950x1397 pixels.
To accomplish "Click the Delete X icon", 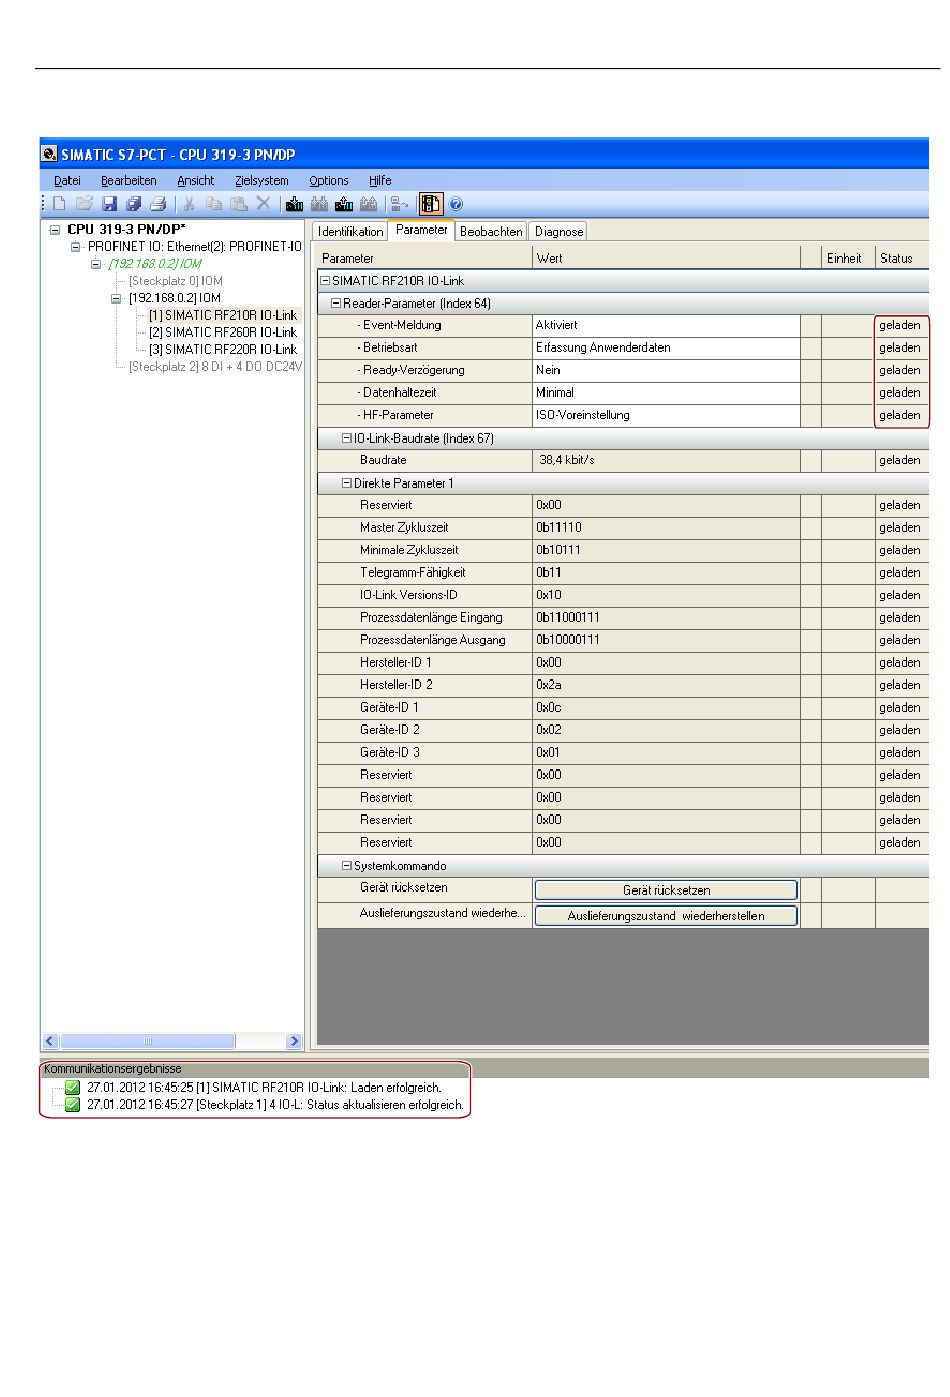I will pos(263,204).
